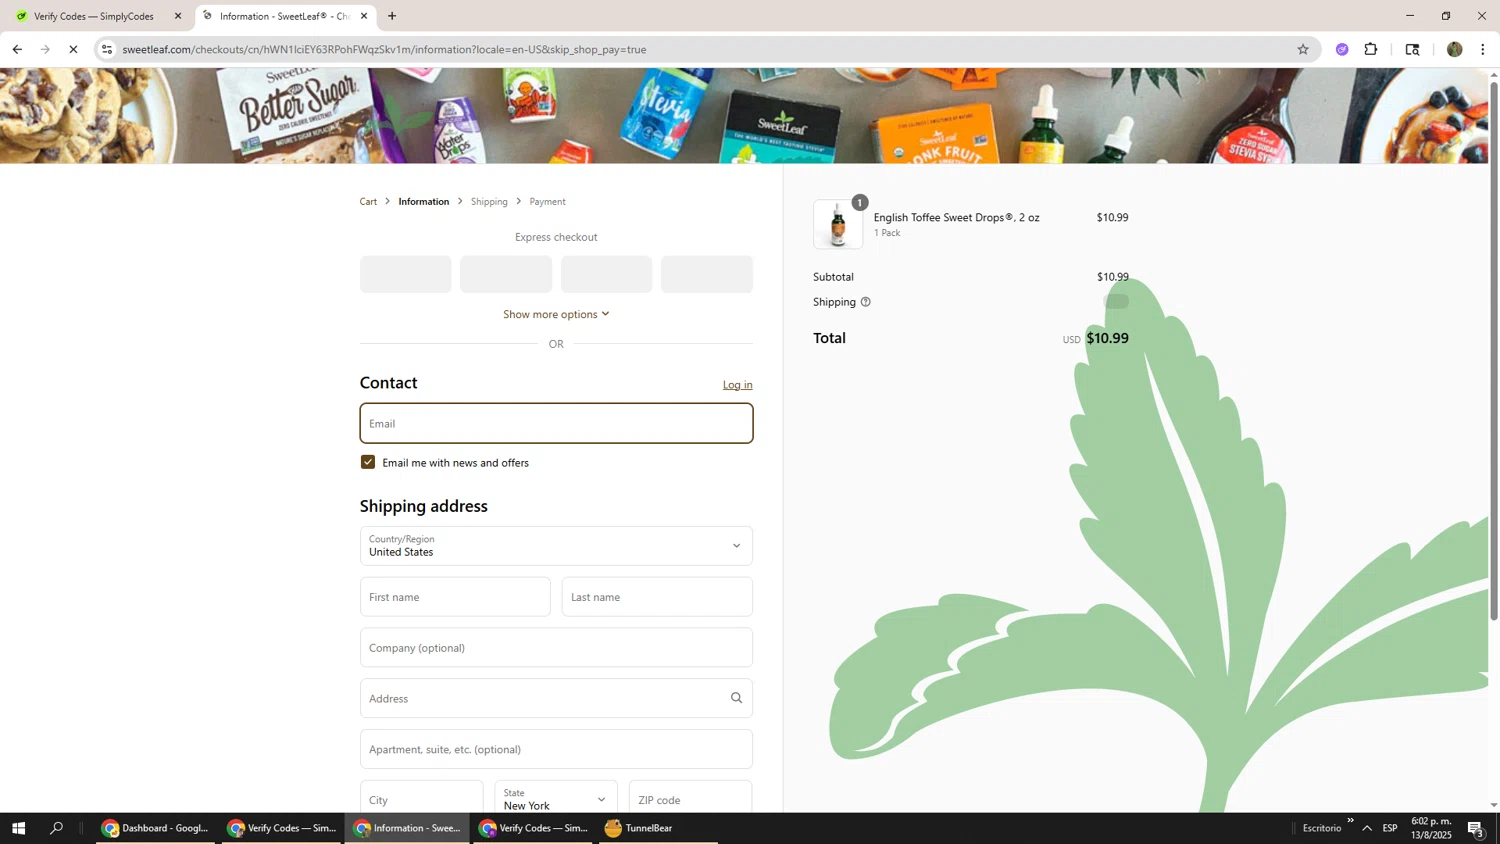This screenshot has height=844, width=1500.
Task: Bookmark this page with the star icon
Action: pos(1302,49)
